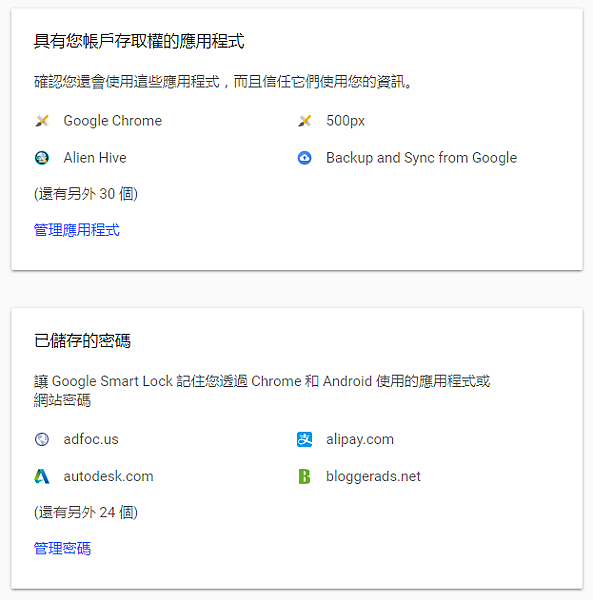Click the Google Chrome app icon
The image size is (593, 600).
(42, 121)
